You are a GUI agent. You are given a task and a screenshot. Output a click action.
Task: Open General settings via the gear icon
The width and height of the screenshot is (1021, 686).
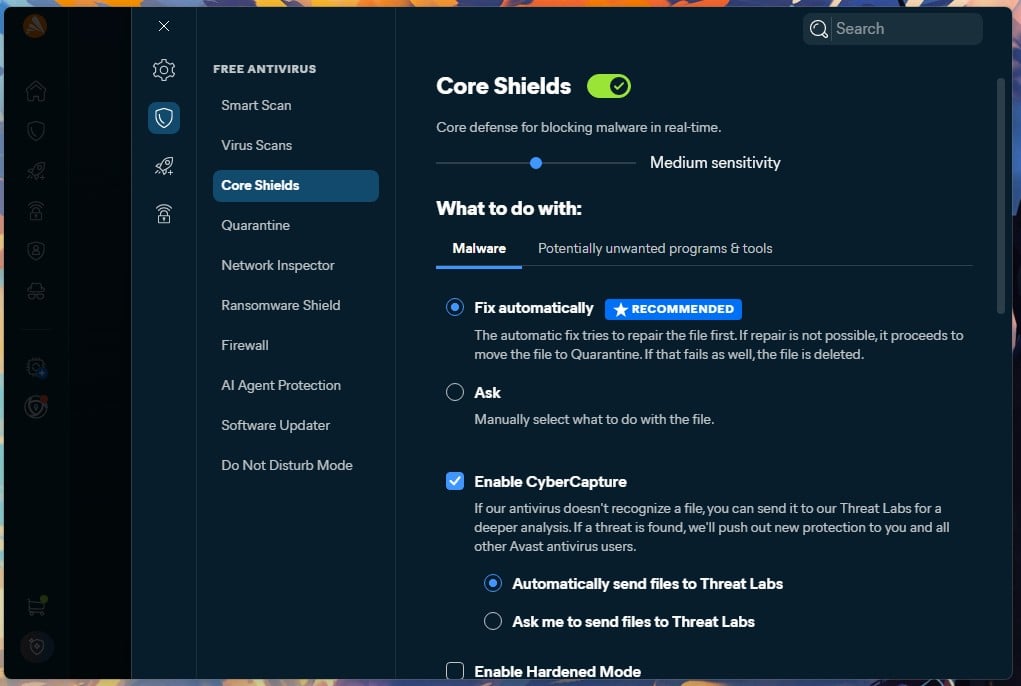click(x=163, y=70)
